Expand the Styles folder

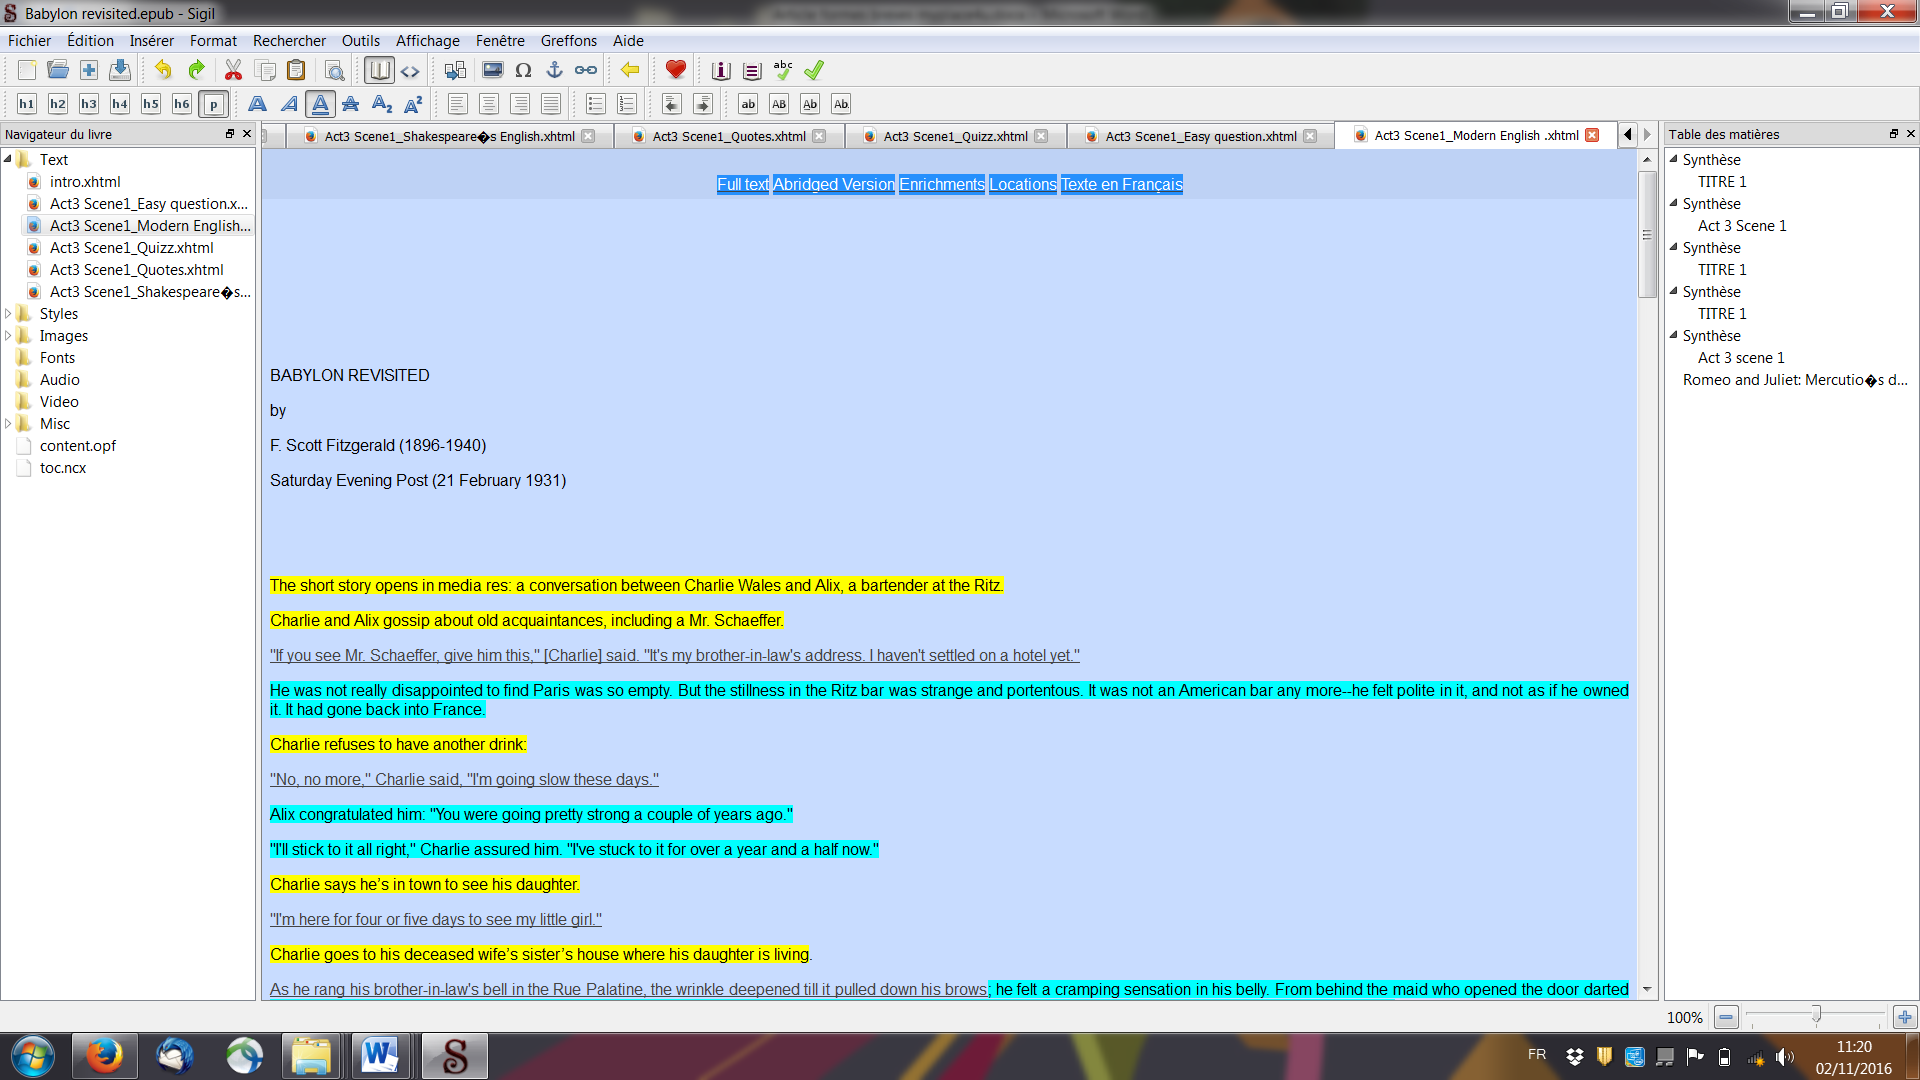9,314
